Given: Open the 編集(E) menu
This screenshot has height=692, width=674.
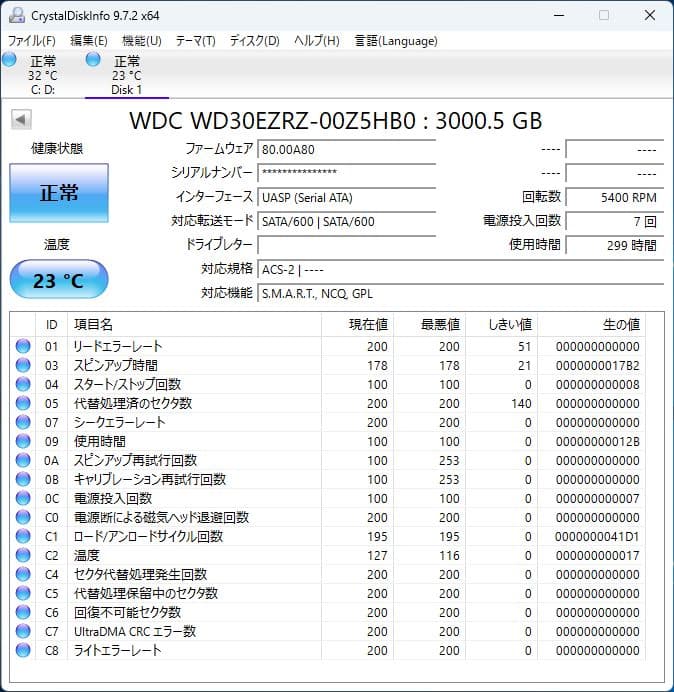Looking at the screenshot, I should coord(89,41).
